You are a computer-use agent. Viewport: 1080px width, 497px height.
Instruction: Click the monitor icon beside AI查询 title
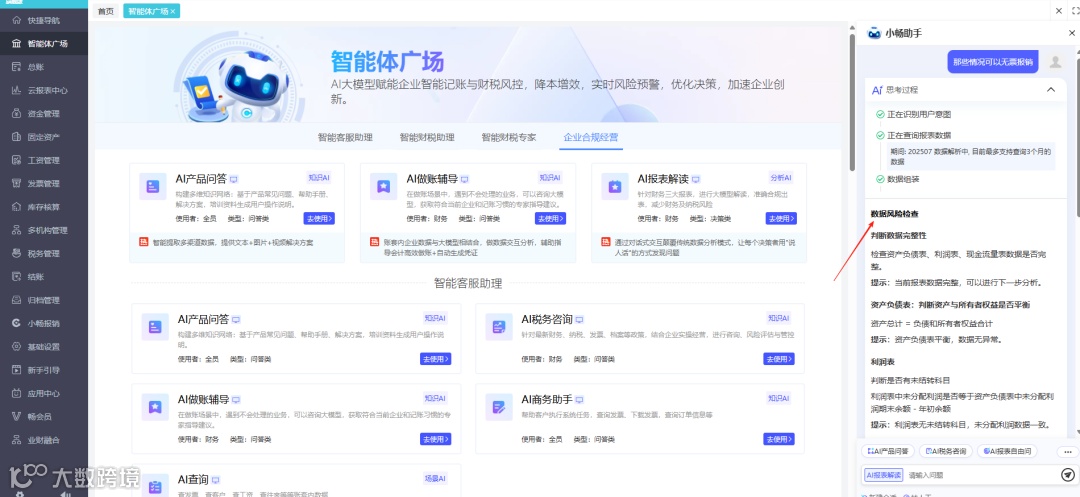click(215, 480)
